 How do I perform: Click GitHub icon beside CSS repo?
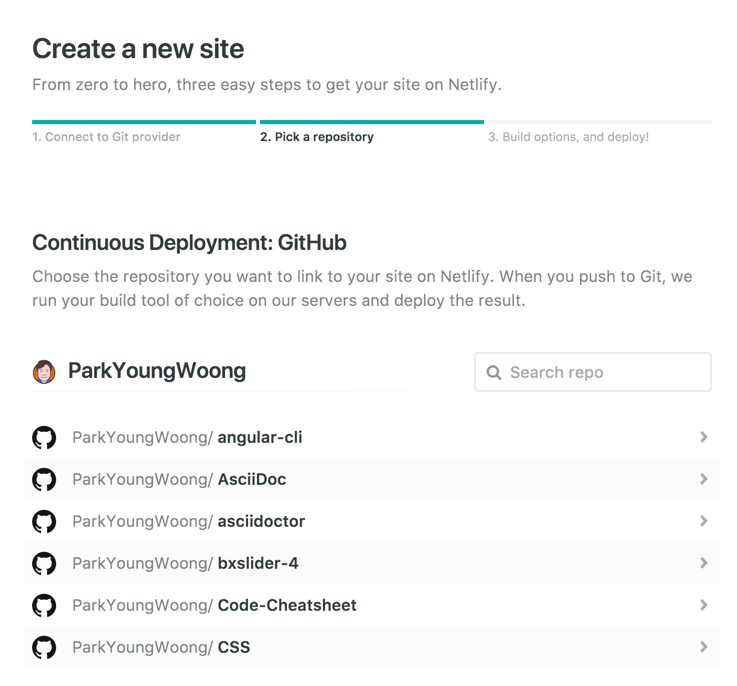pos(44,647)
